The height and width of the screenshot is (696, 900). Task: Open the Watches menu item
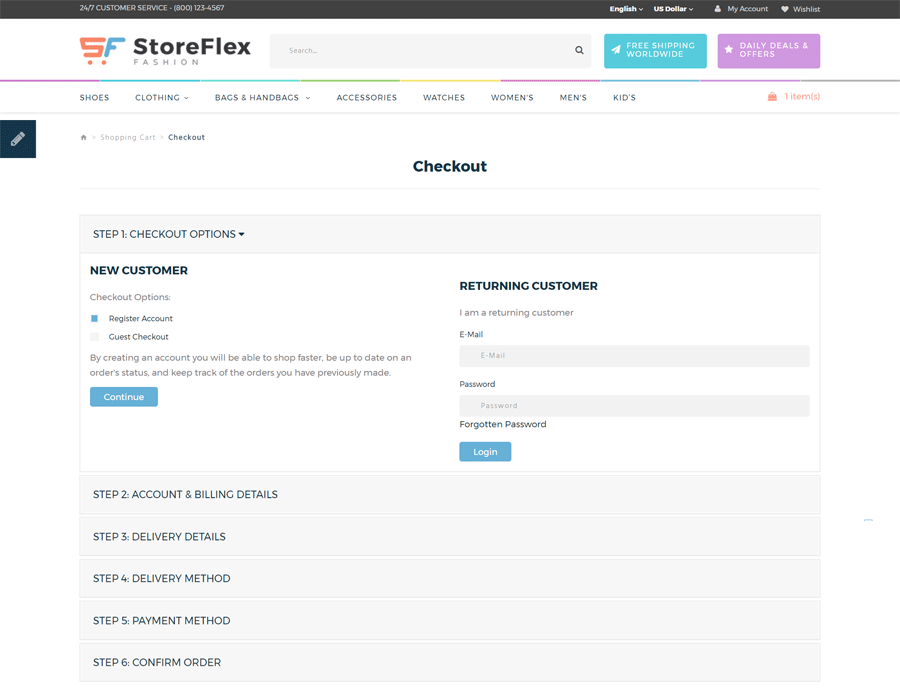pyautogui.click(x=444, y=98)
